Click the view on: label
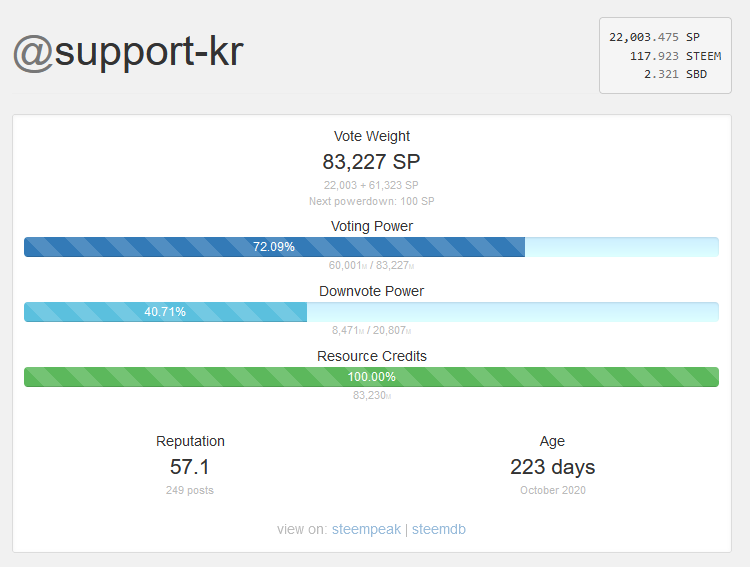 302,529
